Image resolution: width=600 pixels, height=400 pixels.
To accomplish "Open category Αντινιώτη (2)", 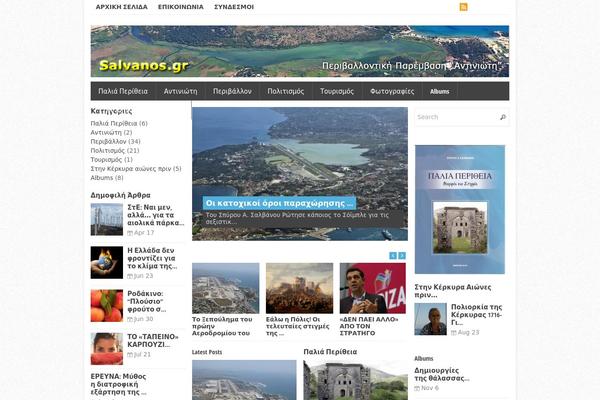I will click(111, 132).
